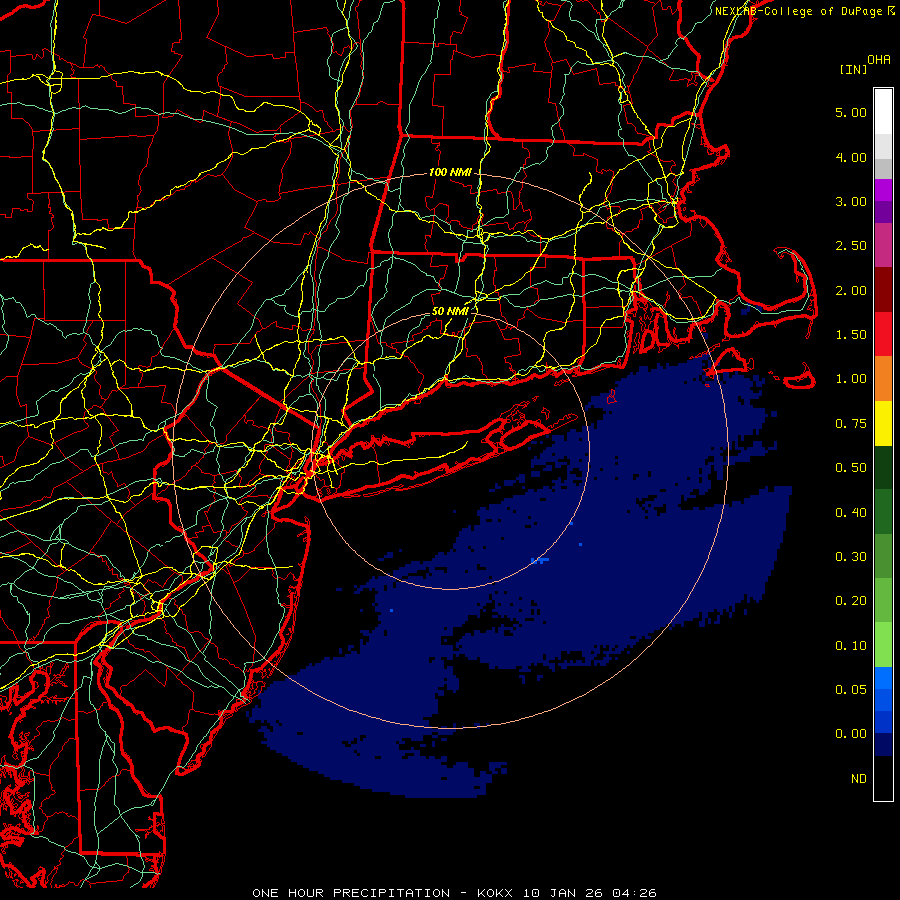This screenshot has width=900, height=900.
Task: Click the 50 NMI range ring label
Action: pyautogui.click(x=450, y=311)
